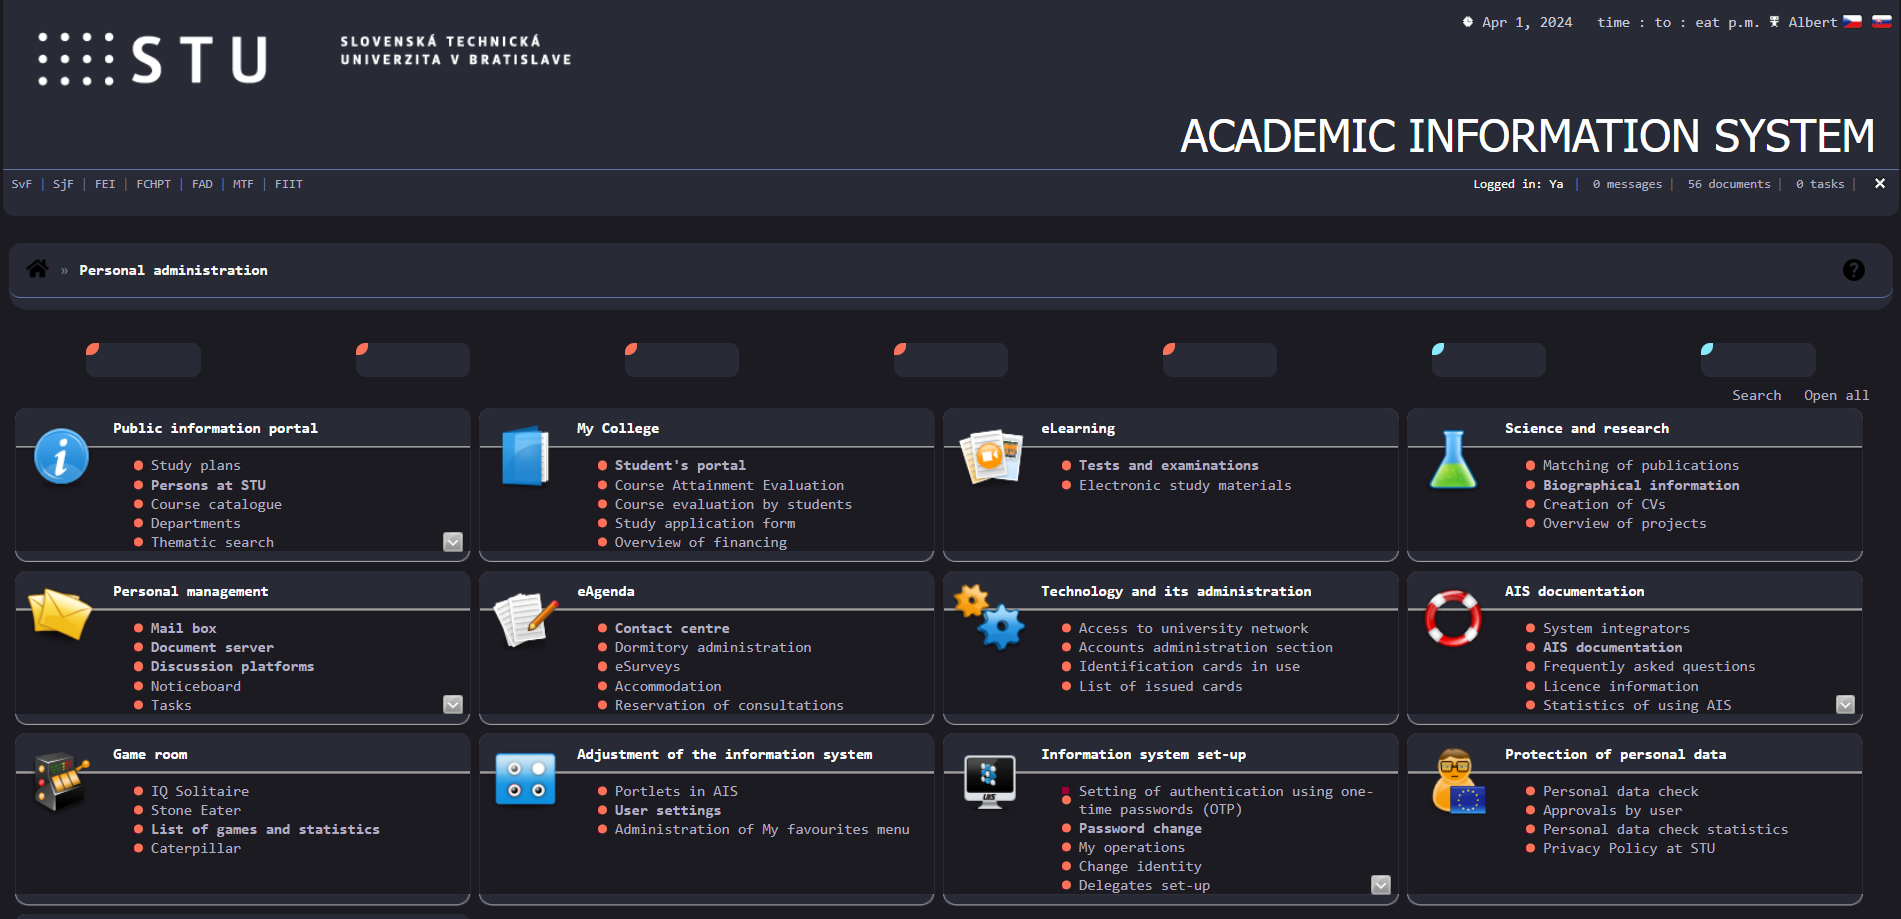Open Password change link
Viewport: 1901px width, 919px height.
click(x=1140, y=828)
